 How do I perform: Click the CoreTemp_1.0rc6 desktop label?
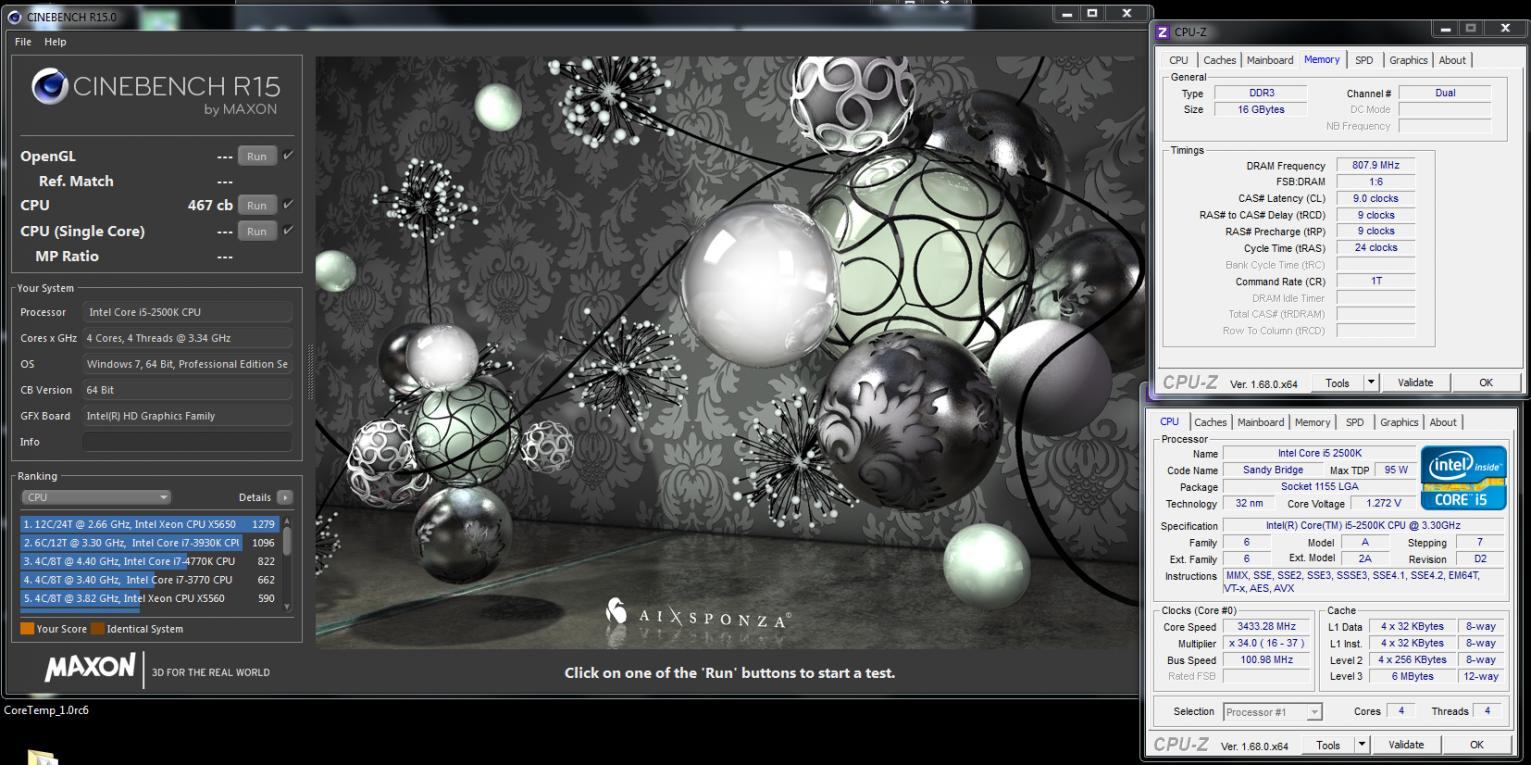[x=46, y=710]
